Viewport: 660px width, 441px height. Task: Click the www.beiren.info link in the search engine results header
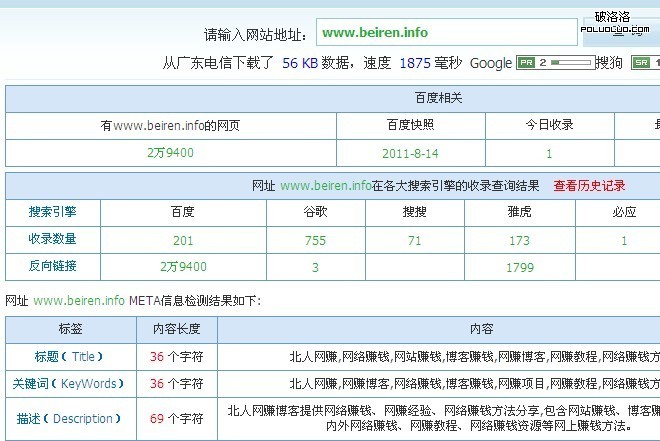click(326, 186)
